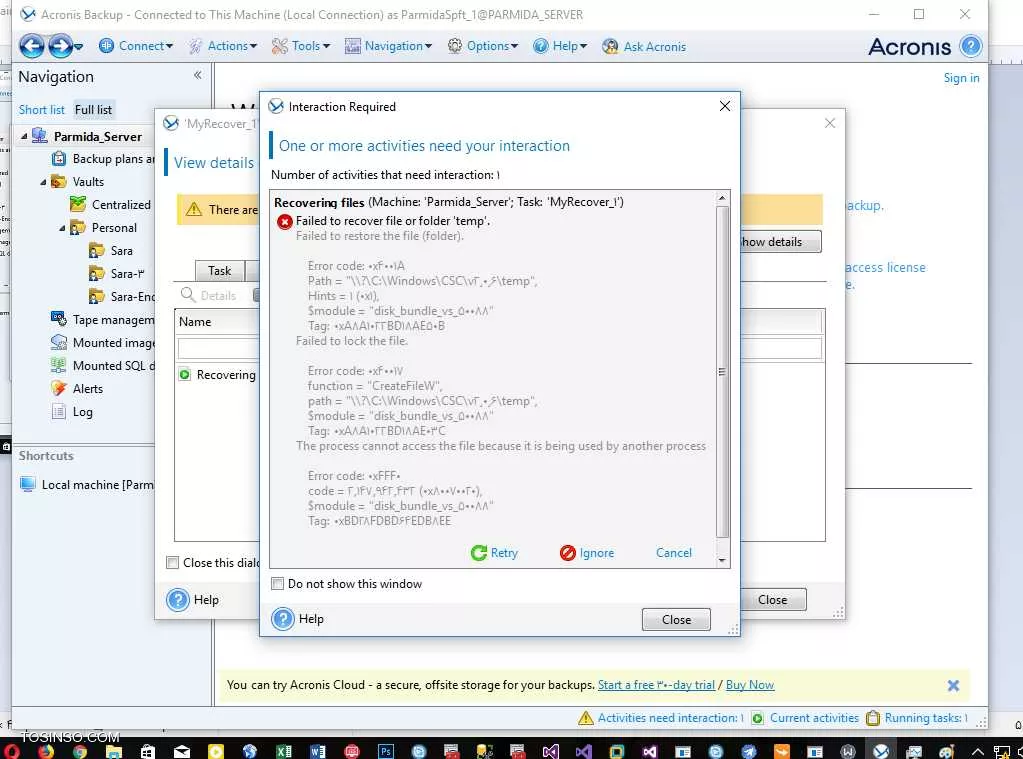Open the Options dropdown menu

tap(483, 46)
